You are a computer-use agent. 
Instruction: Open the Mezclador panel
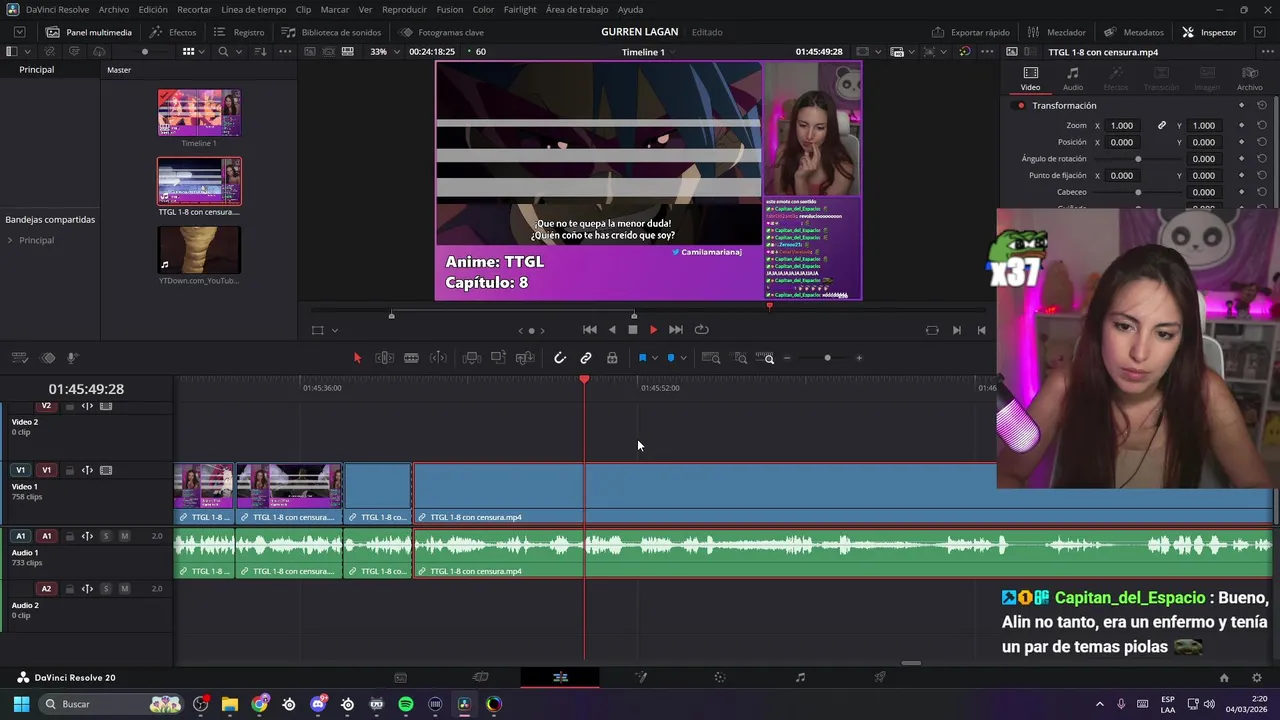click(1056, 32)
